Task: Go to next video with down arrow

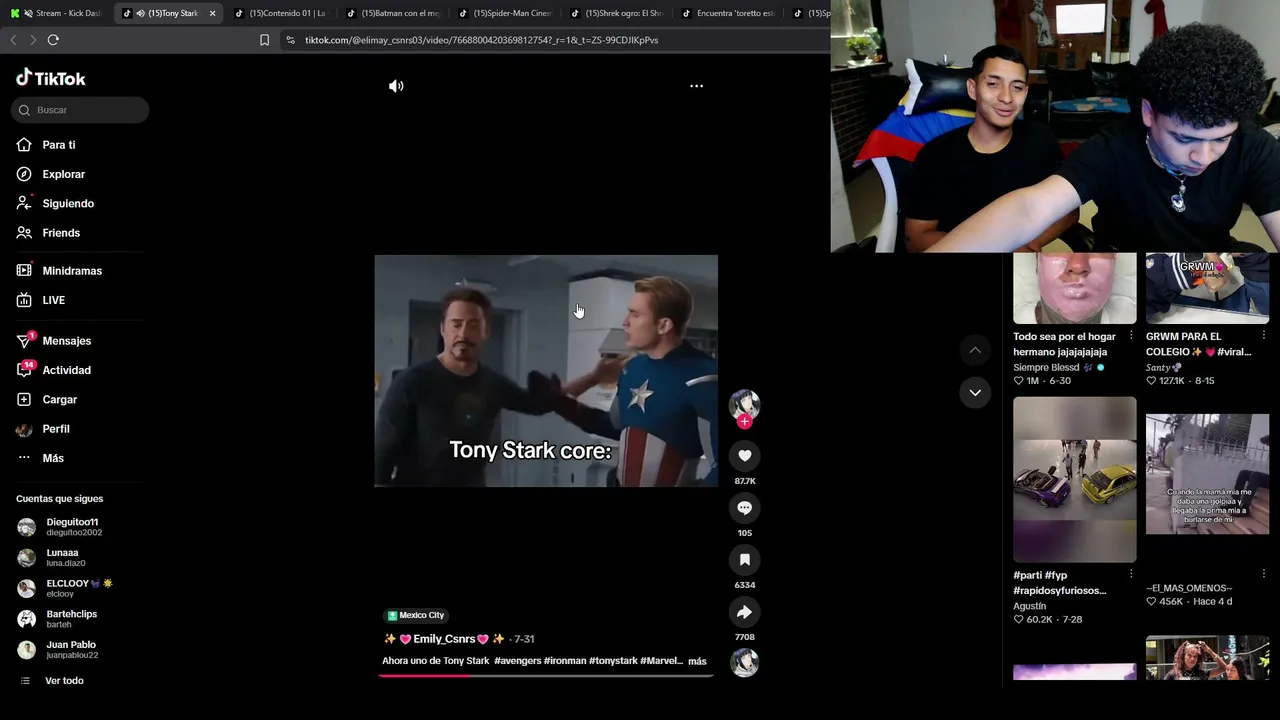Action: click(x=975, y=392)
